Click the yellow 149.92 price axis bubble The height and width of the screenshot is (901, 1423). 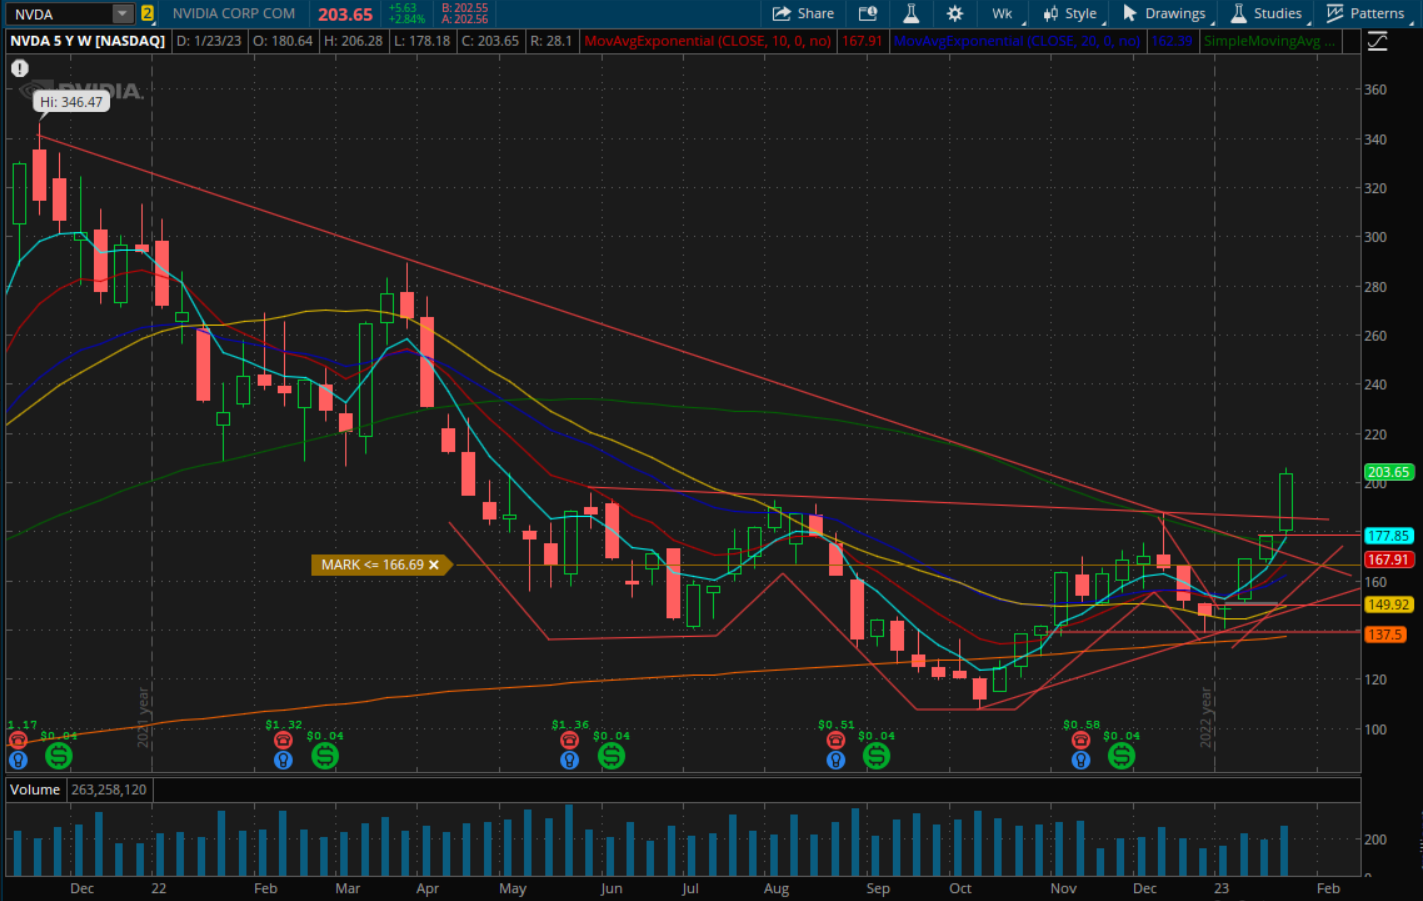(1388, 604)
